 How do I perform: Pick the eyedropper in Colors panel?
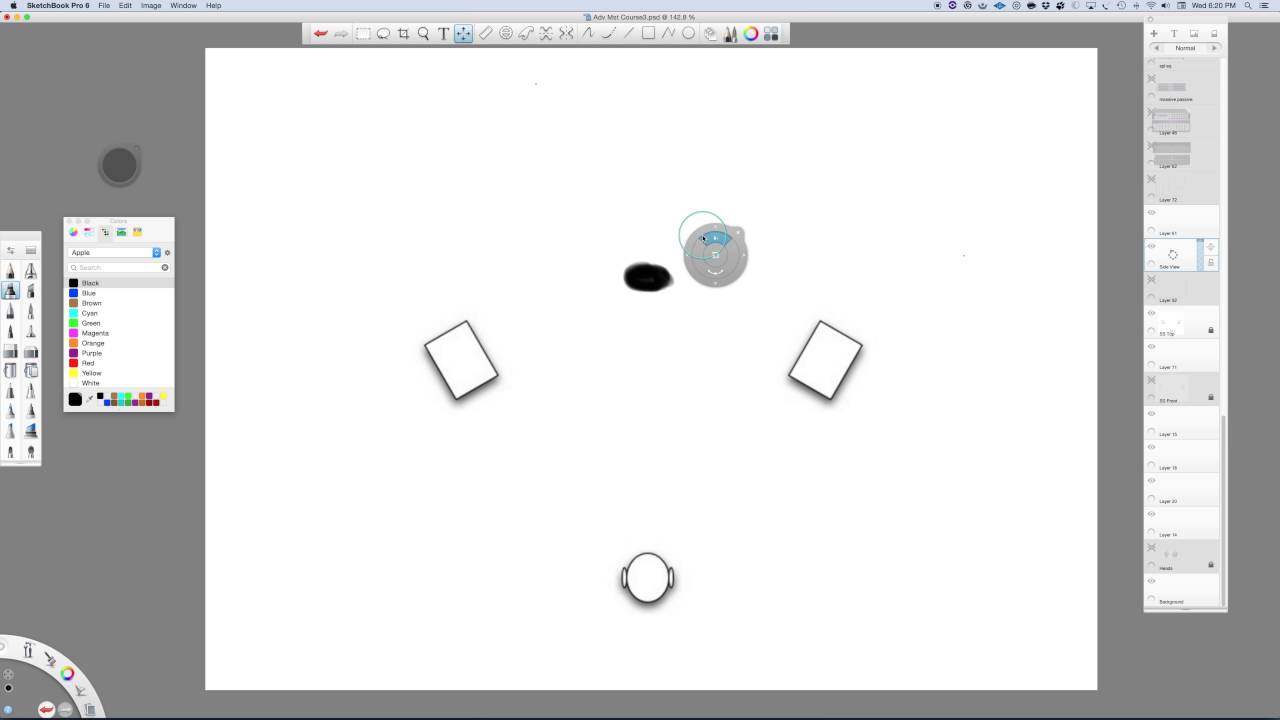point(90,399)
